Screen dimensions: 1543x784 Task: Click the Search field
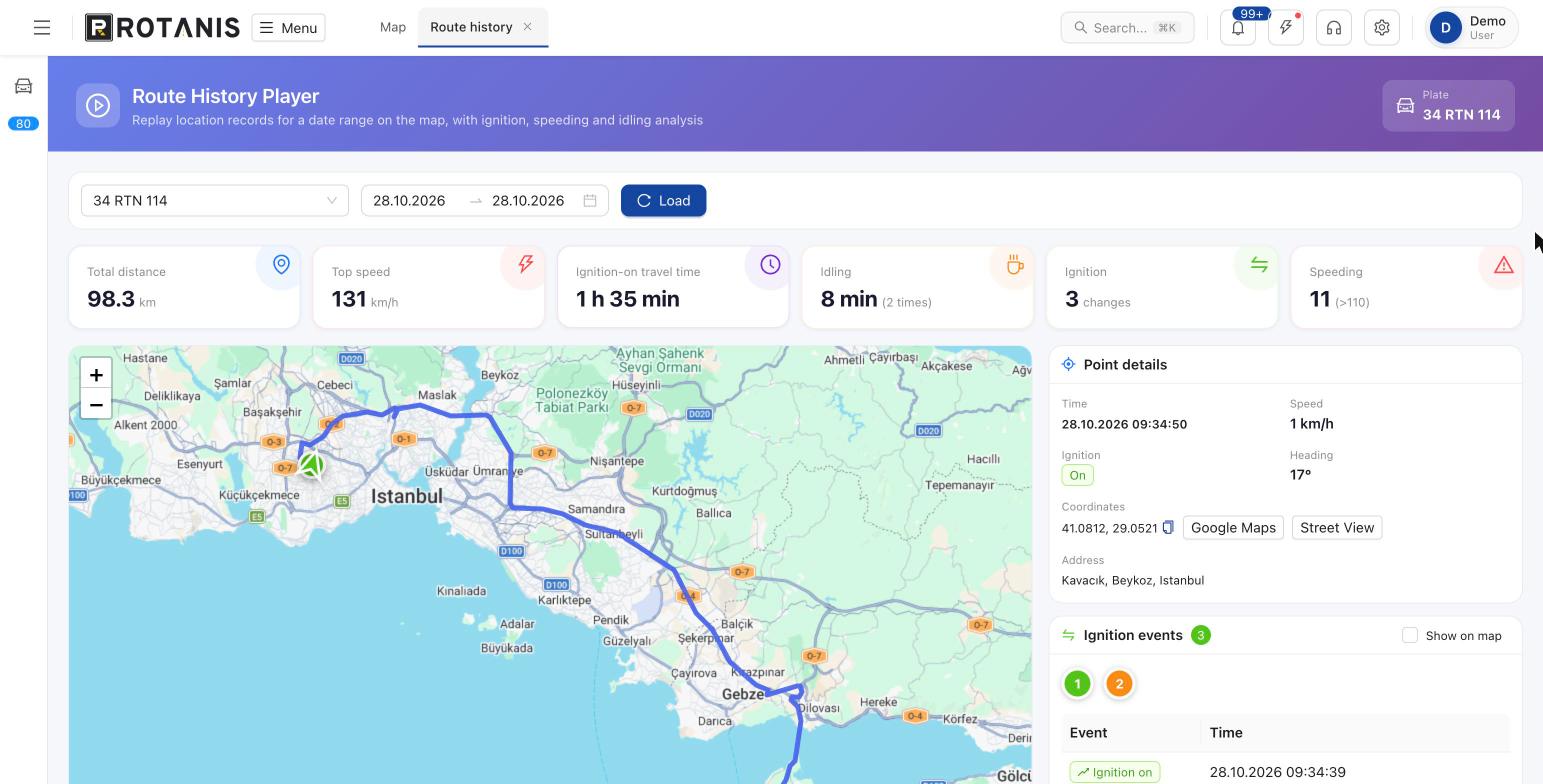point(1127,28)
